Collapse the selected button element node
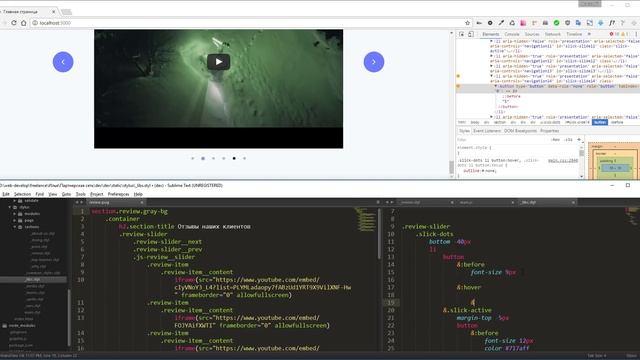The width and height of the screenshot is (640, 360). pos(496,87)
